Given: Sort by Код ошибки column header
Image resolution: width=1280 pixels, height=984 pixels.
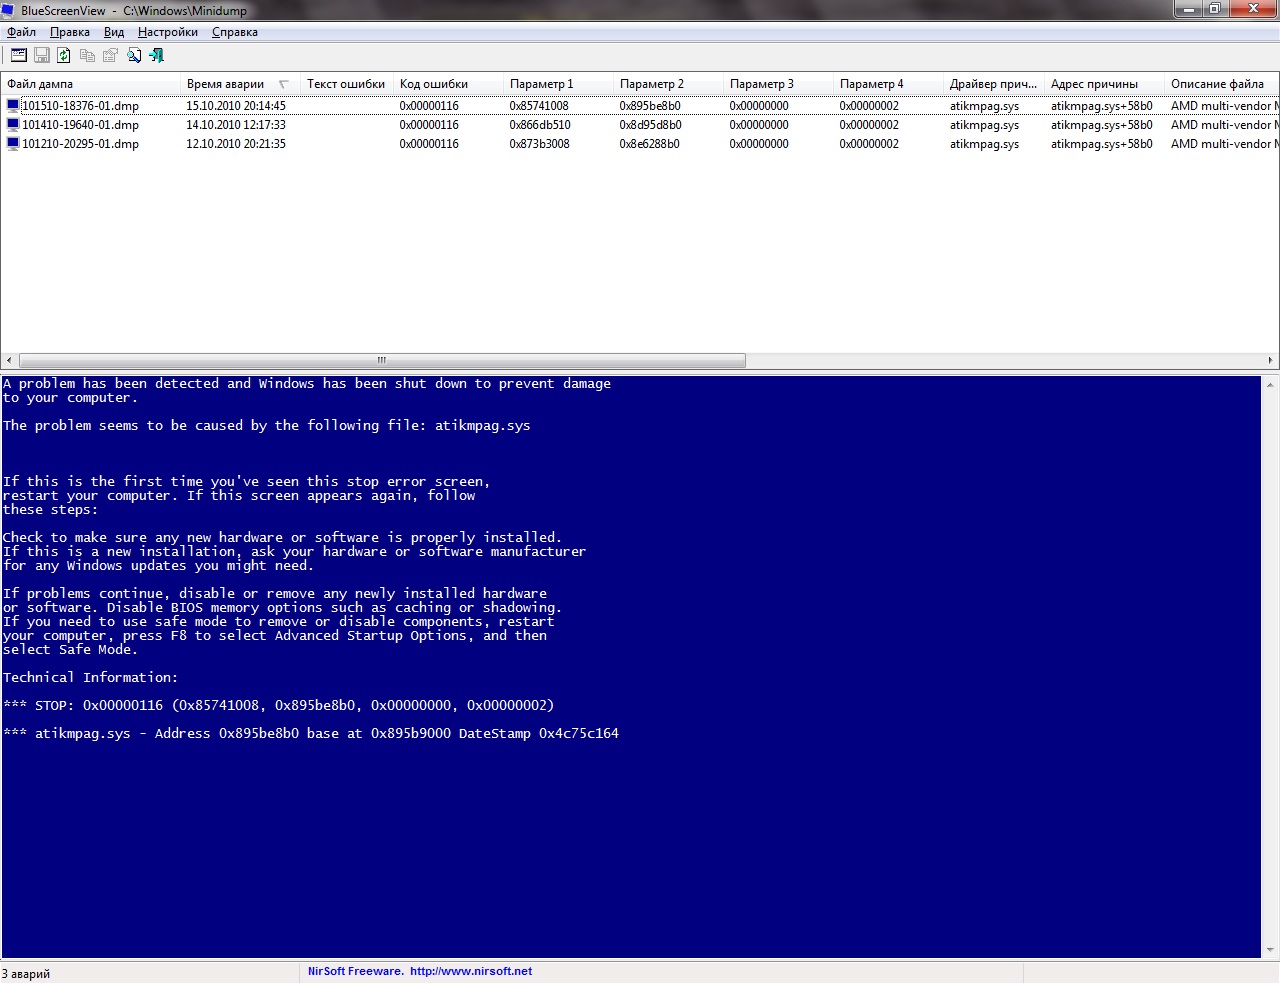Looking at the screenshot, I should tap(434, 84).
